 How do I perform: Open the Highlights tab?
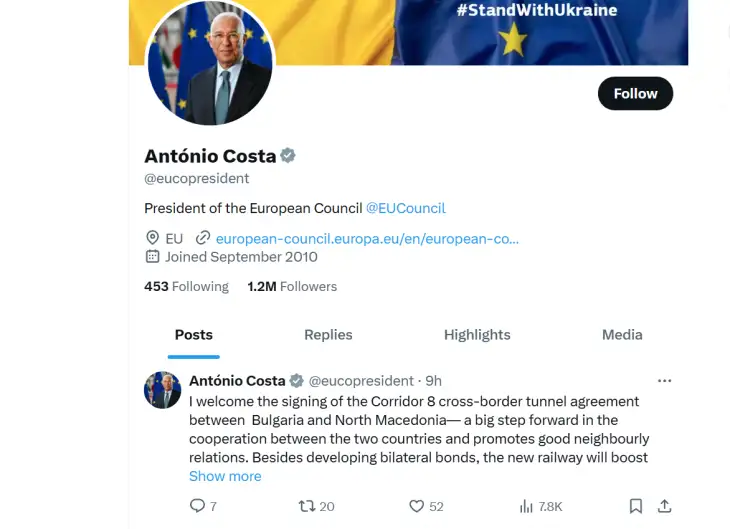477,335
